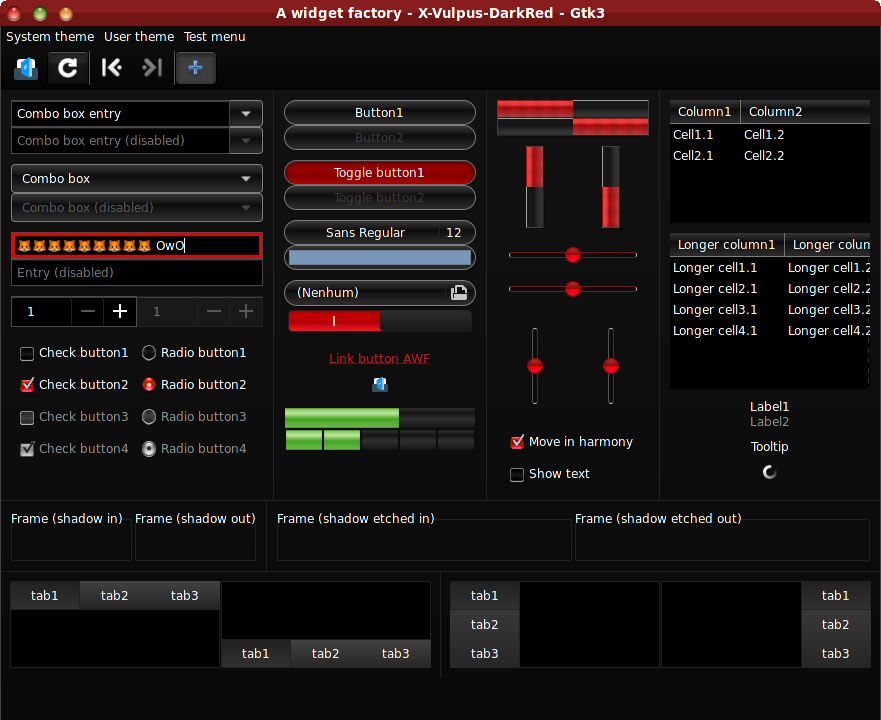Switch to tab2 in top-tabs notebook
The height and width of the screenshot is (720, 881).
pyautogui.click(x=114, y=596)
